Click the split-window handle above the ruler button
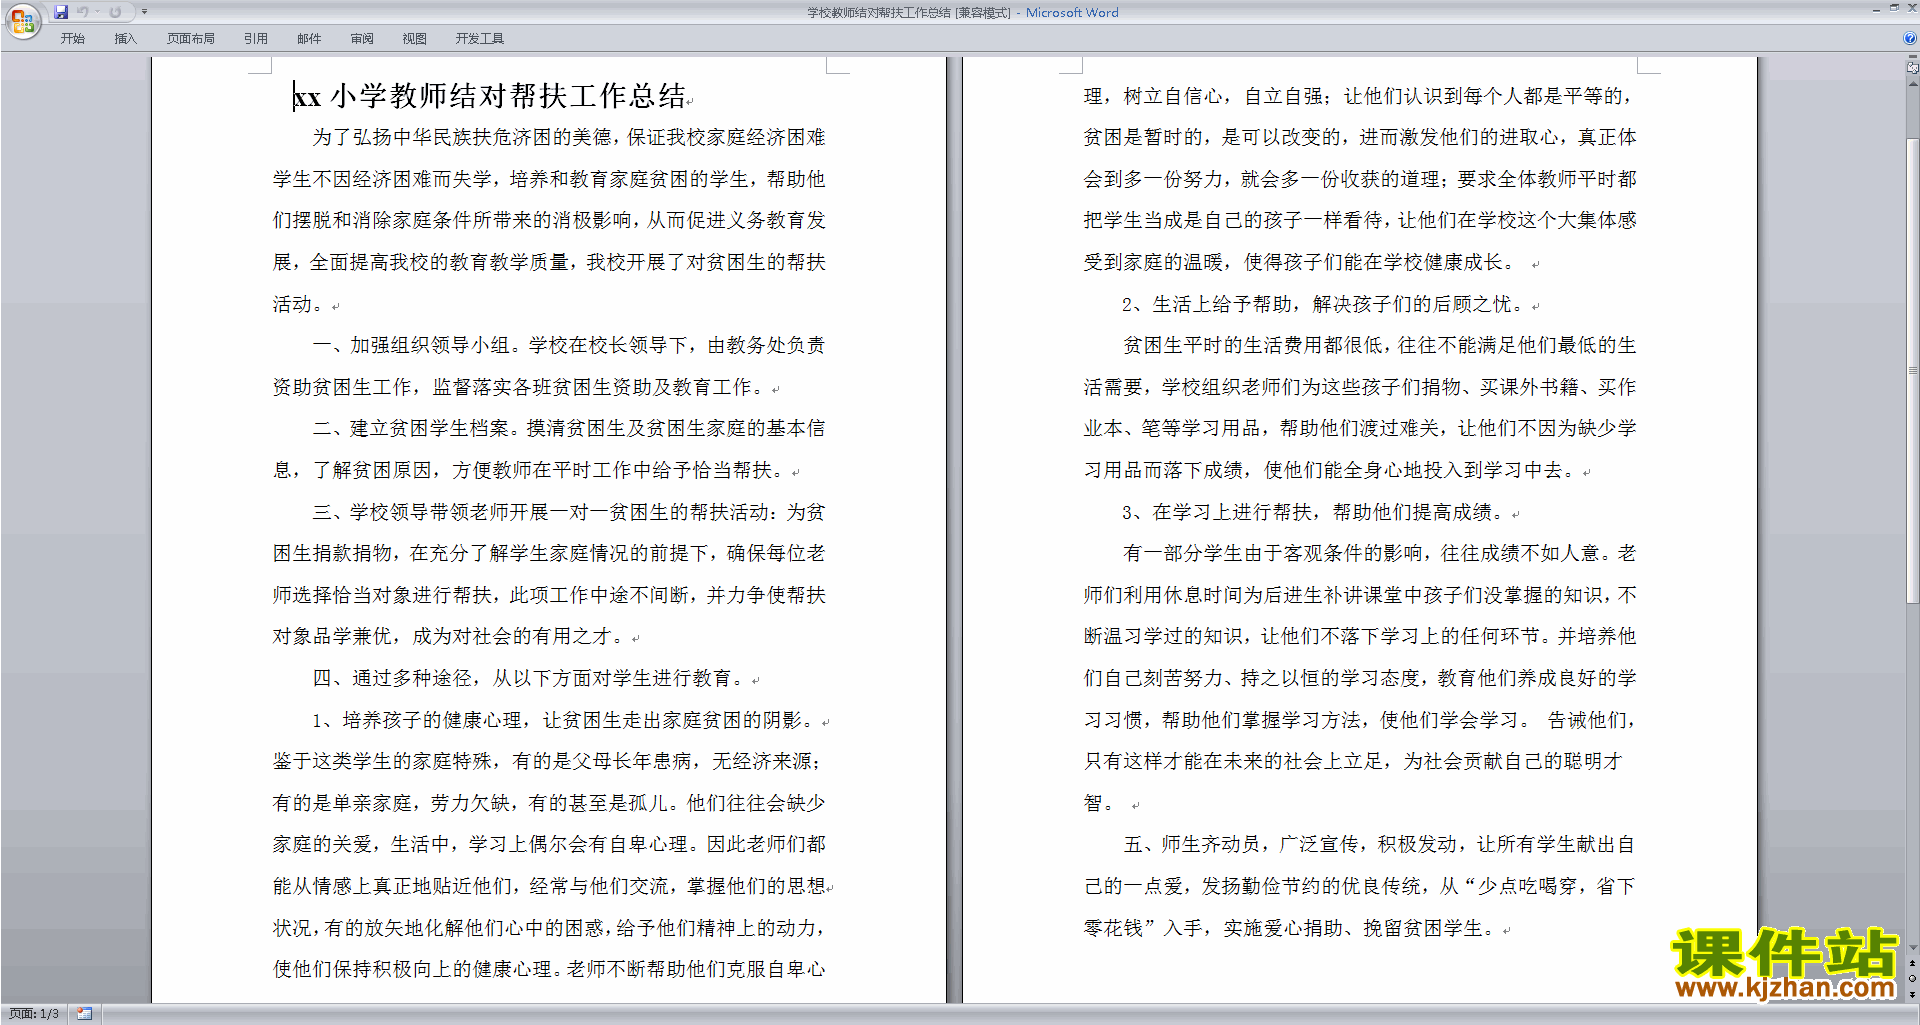This screenshot has width=1920, height=1025. pyautogui.click(x=1913, y=58)
